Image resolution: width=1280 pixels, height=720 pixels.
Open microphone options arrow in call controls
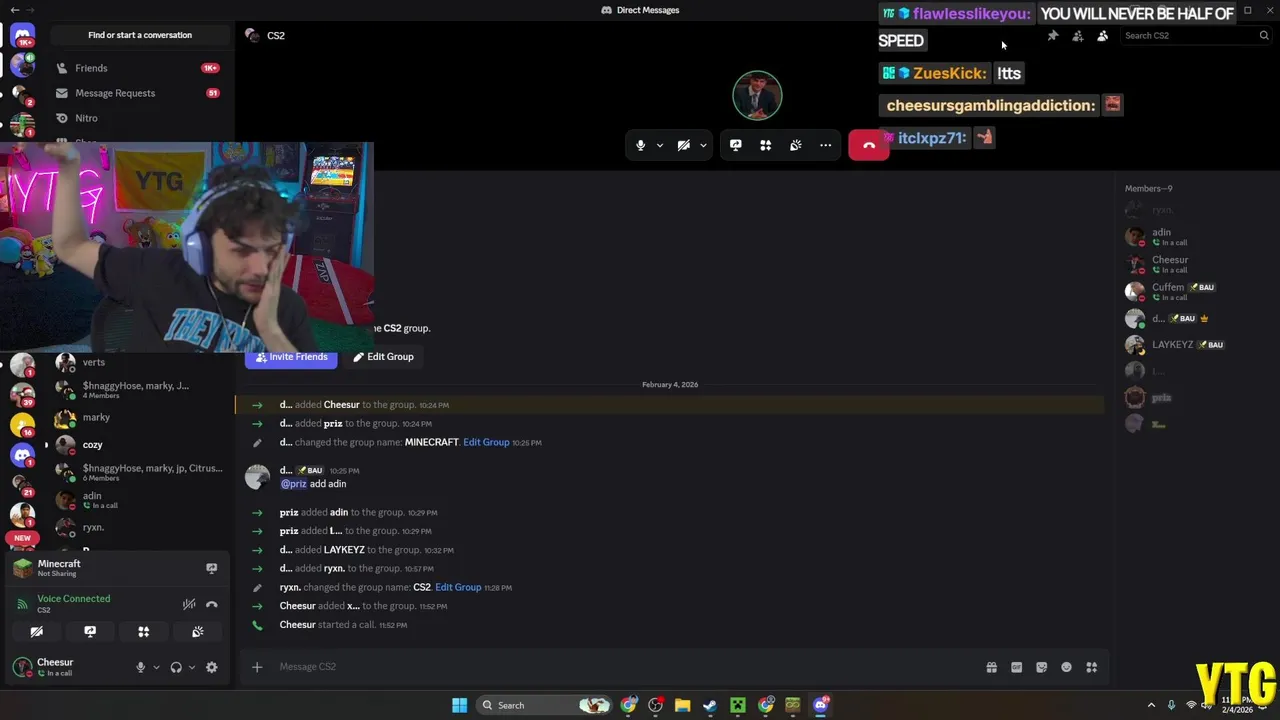[x=659, y=146]
